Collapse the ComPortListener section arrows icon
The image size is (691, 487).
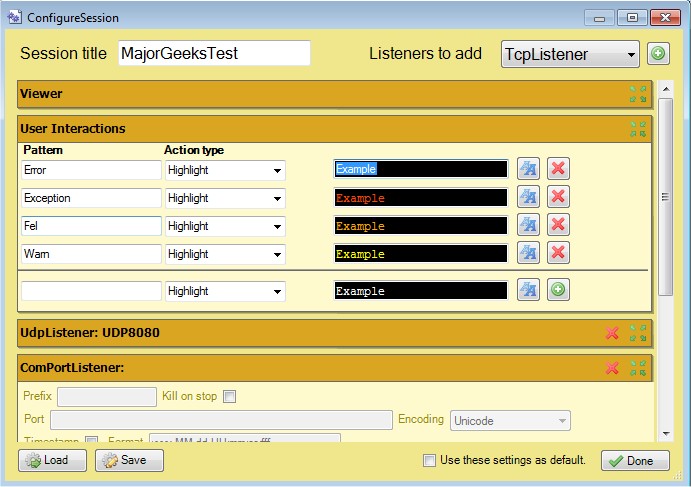(x=638, y=368)
